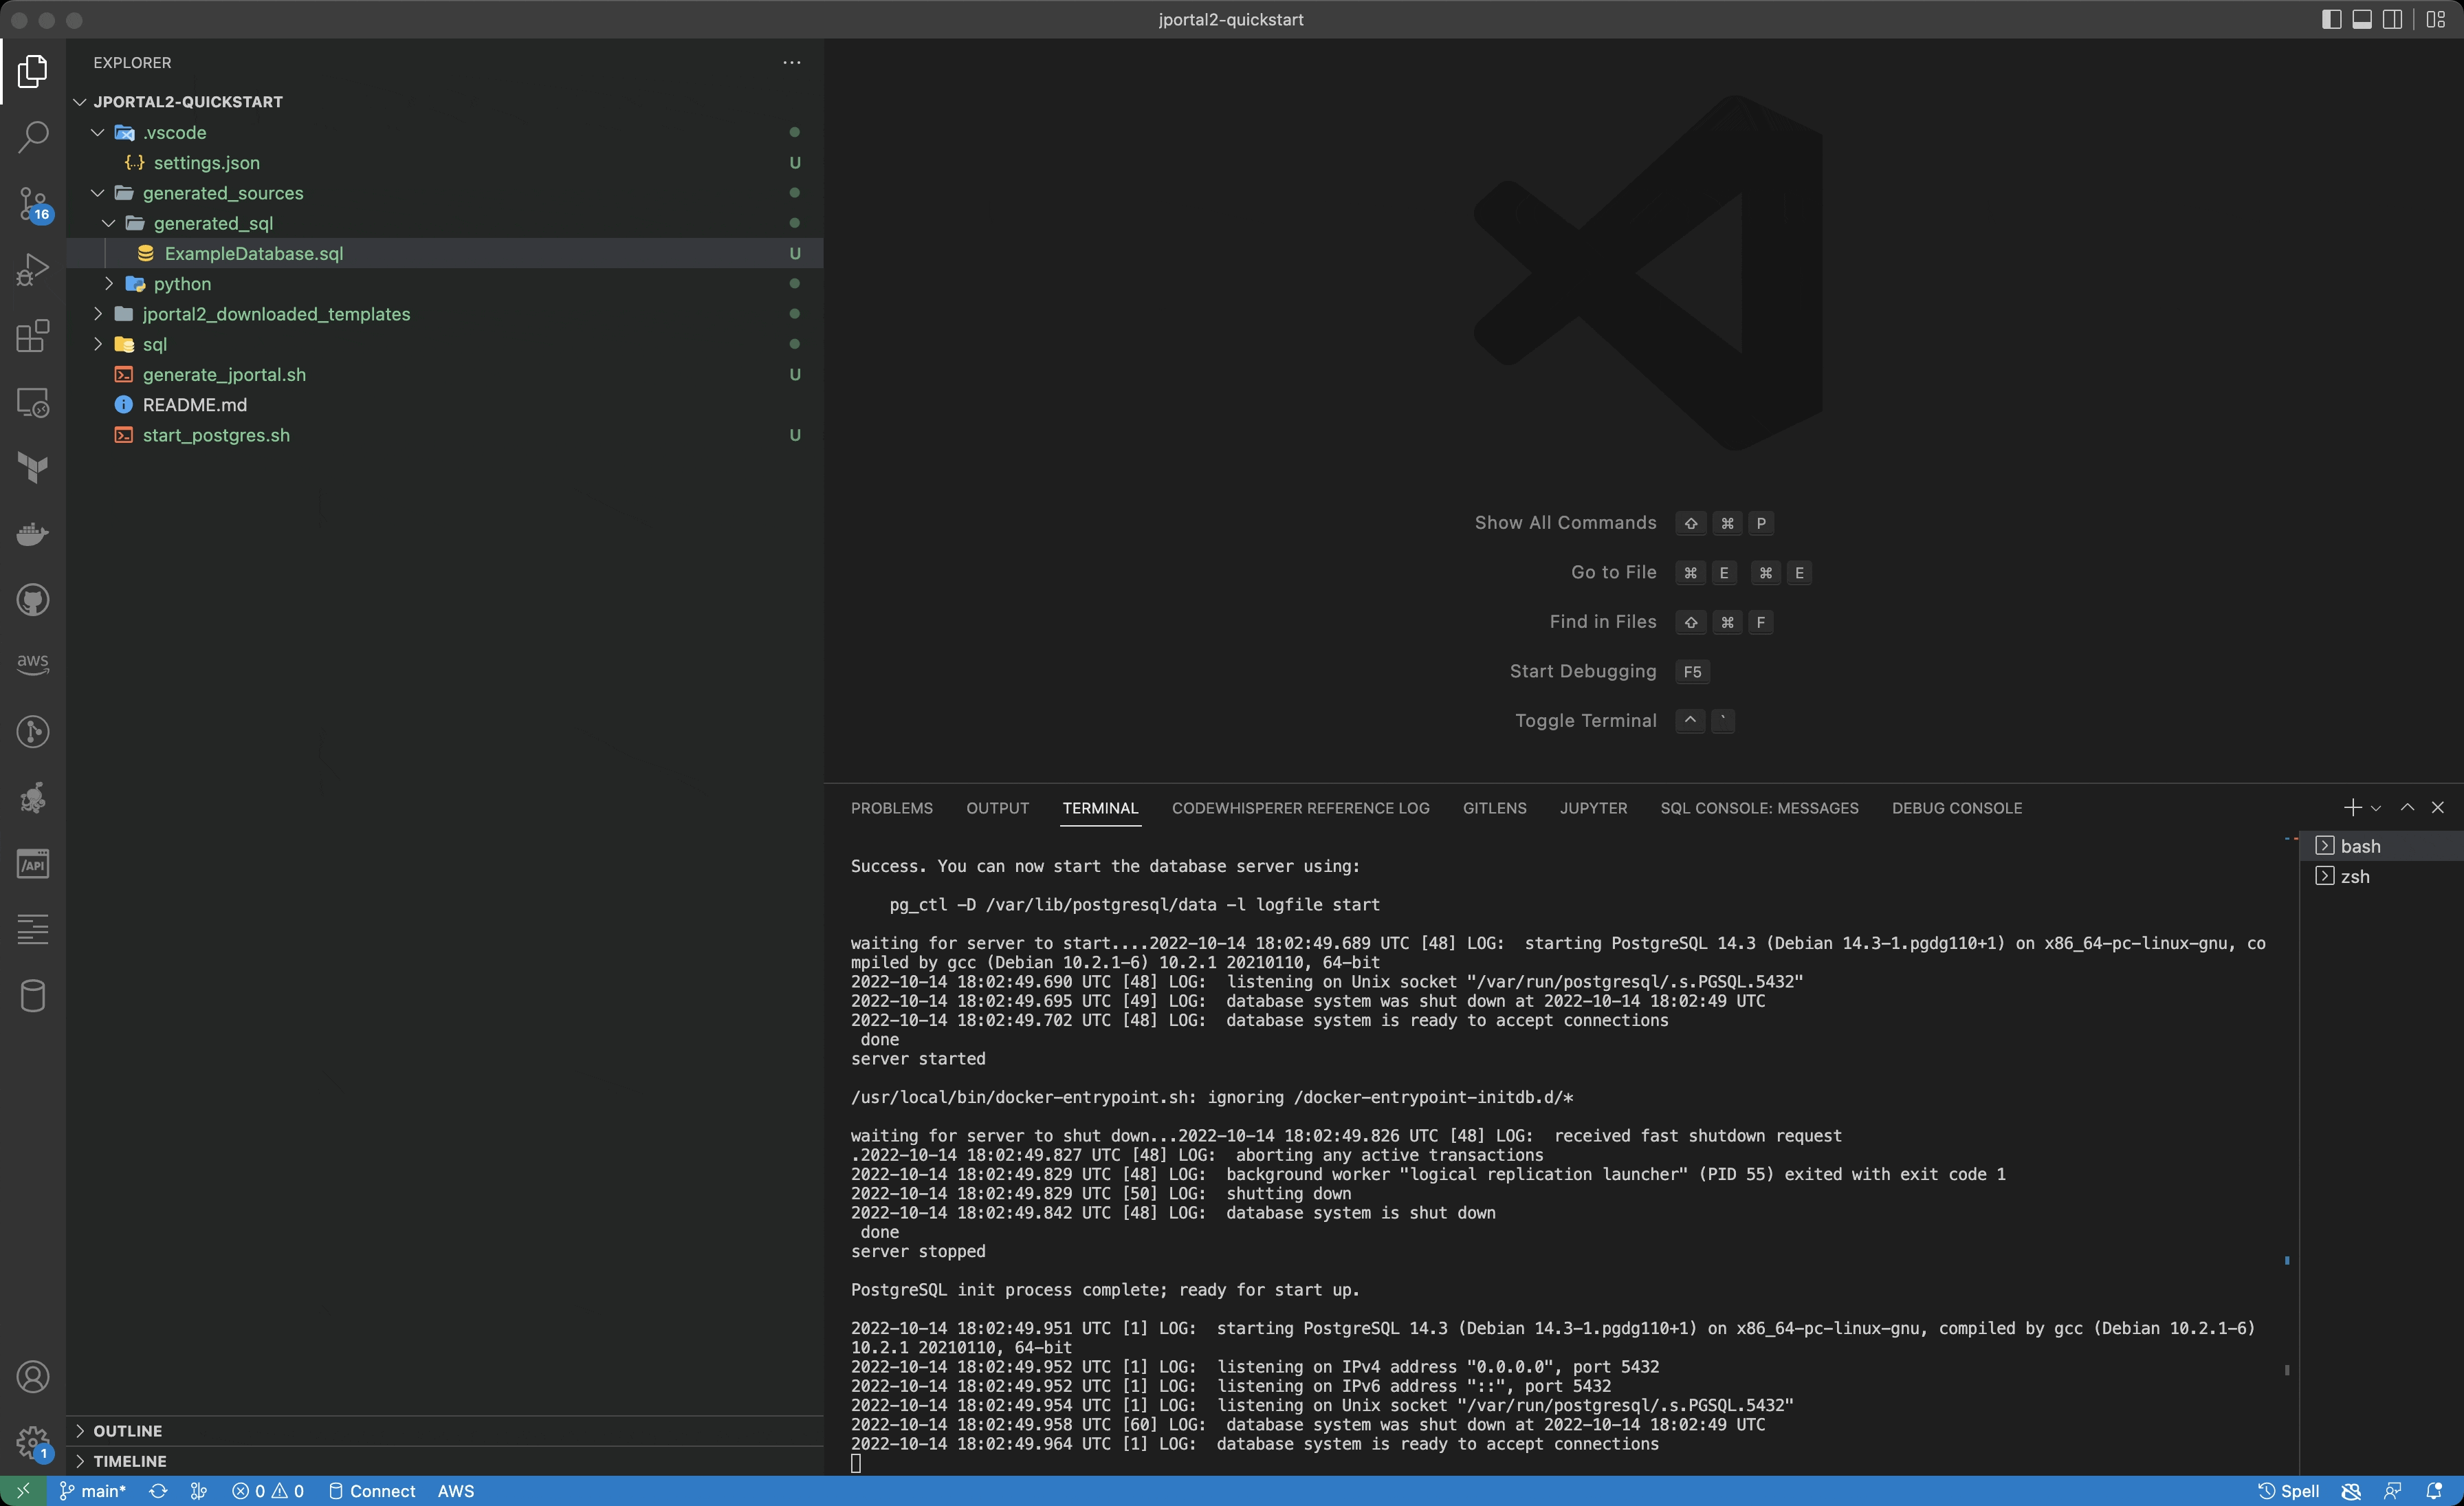Viewport: 2464px width, 1506px height.
Task: Switch to the OUTPUT tab
Action: coord(997,808)
